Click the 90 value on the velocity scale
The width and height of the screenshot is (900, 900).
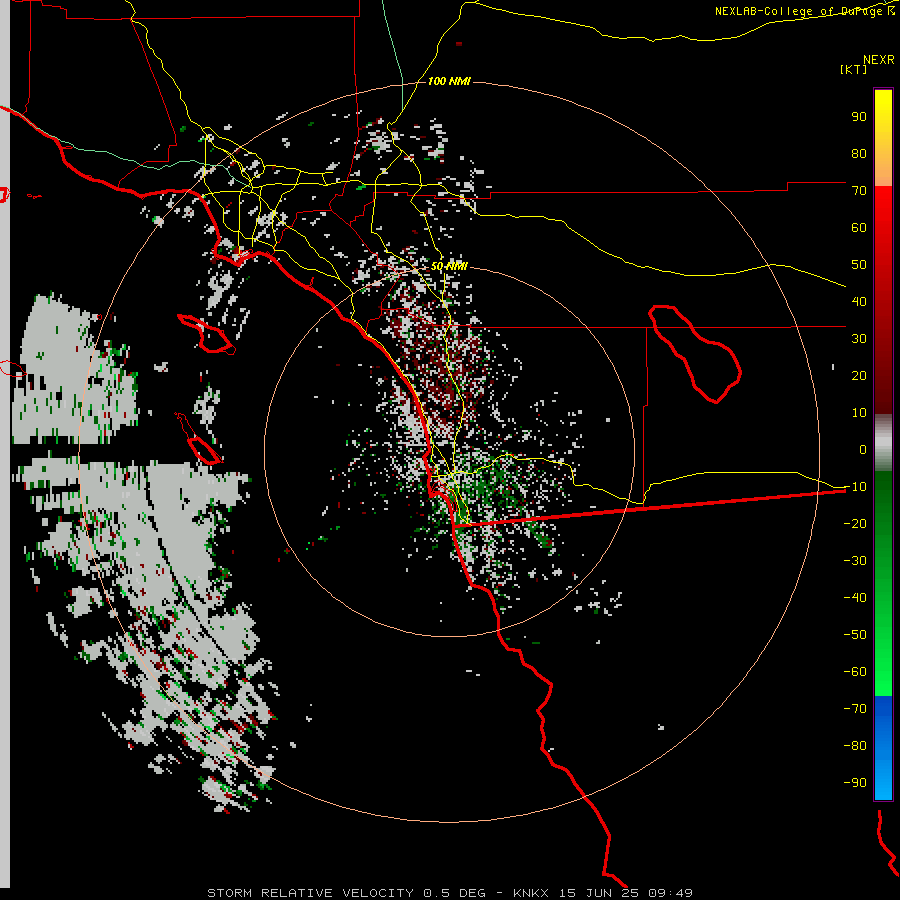[859, 117]
